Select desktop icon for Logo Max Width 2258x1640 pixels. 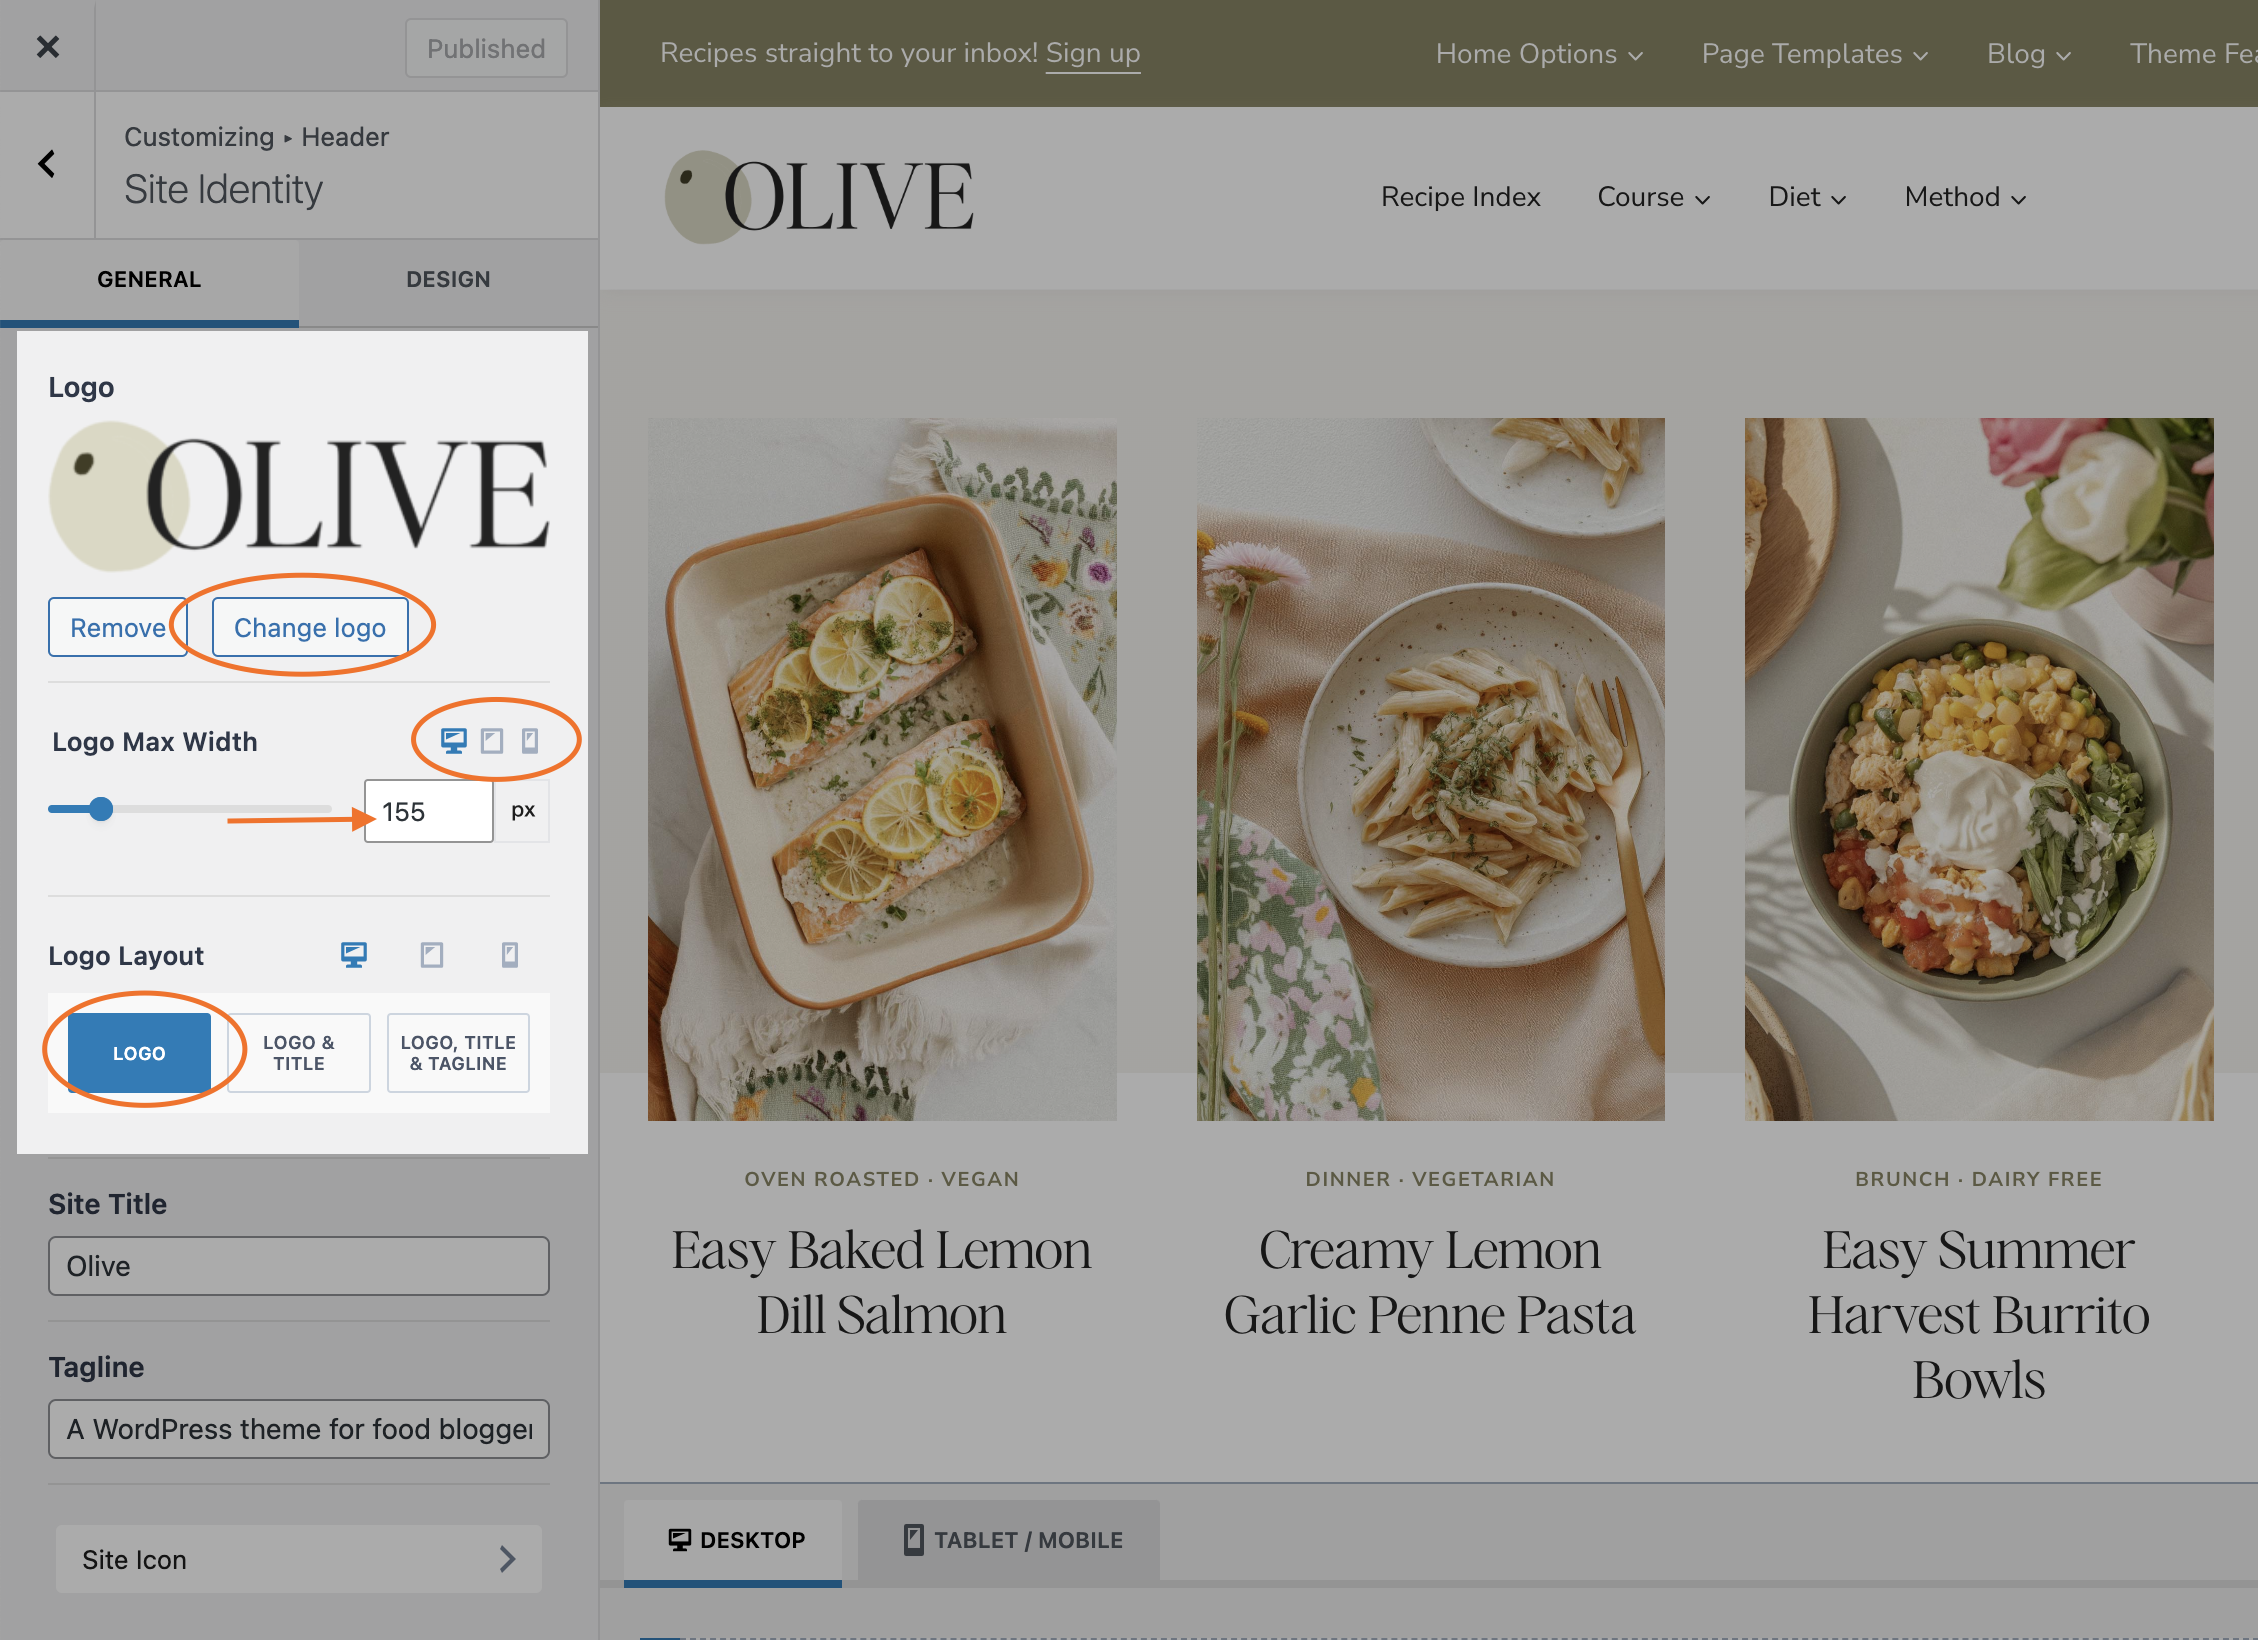click(x=453, y=740)
